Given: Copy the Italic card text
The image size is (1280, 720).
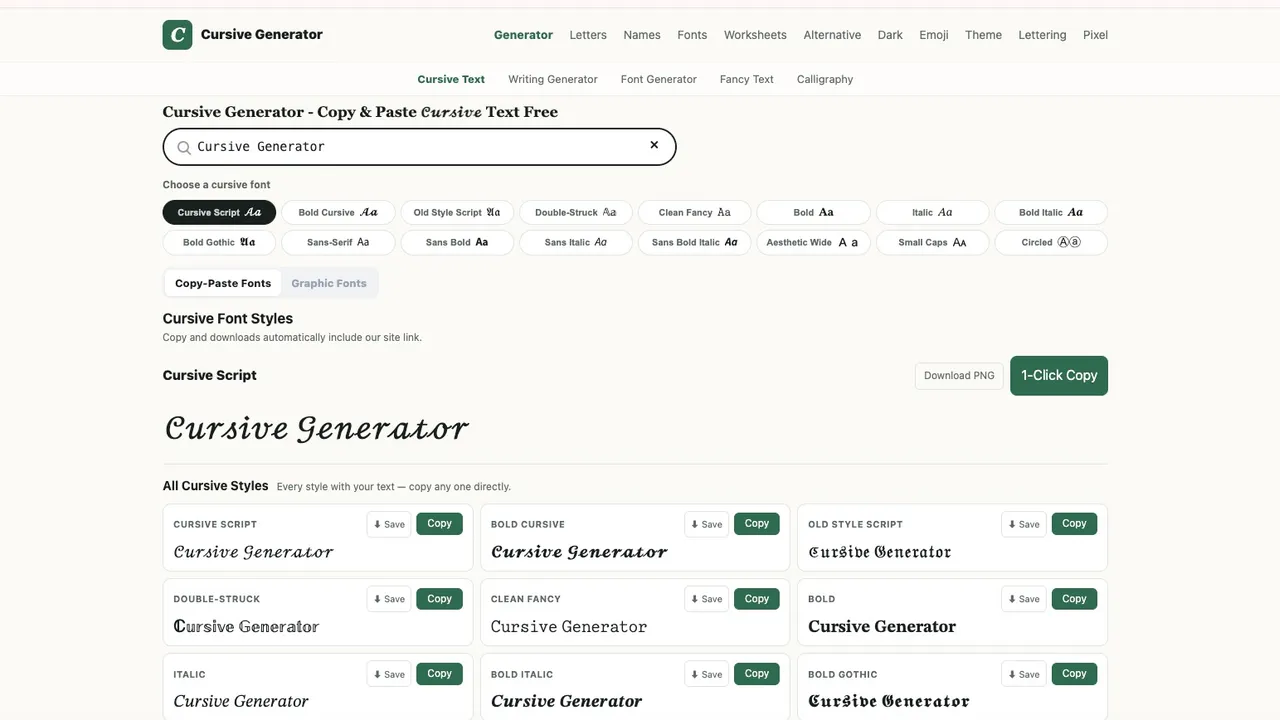Looking at the screenshot, I should [440, 674].
